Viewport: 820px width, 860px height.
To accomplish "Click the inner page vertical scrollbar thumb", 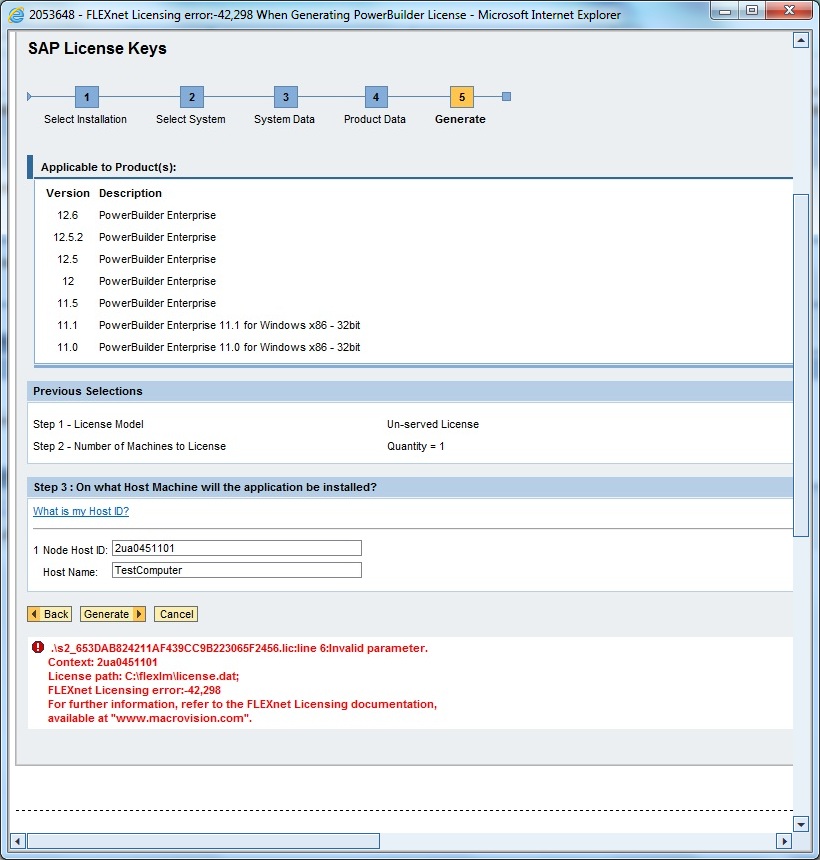I will [801, 365].
